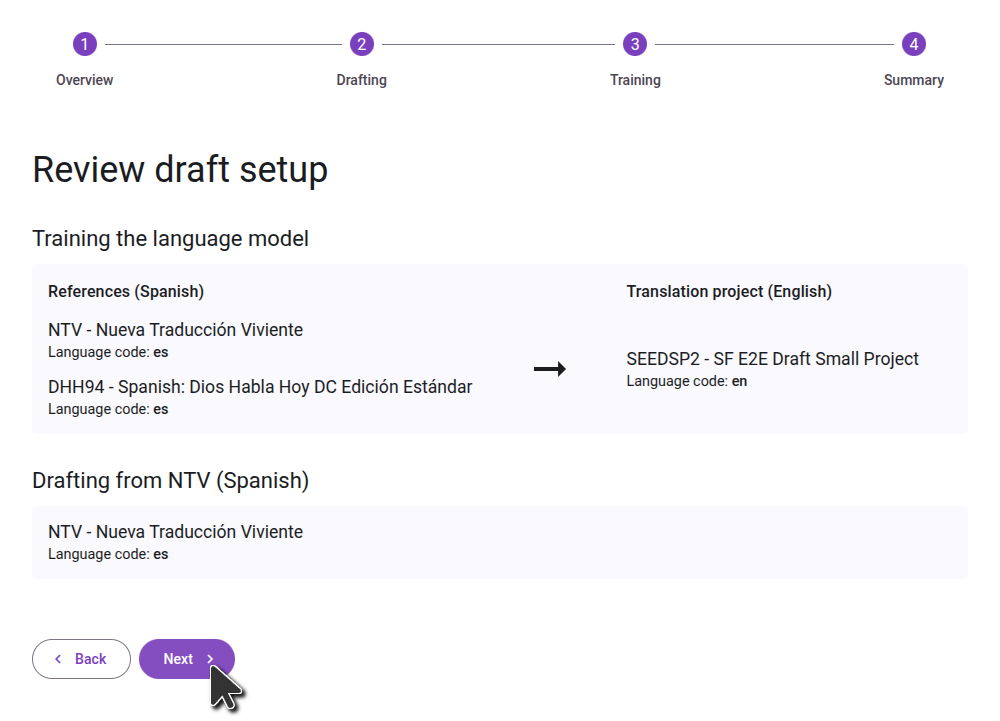Image resolution: width=1000 pixels, height=721 pixels.
Task: Click the step 3 circle in stepper
Action: click(x=634, y=44)
